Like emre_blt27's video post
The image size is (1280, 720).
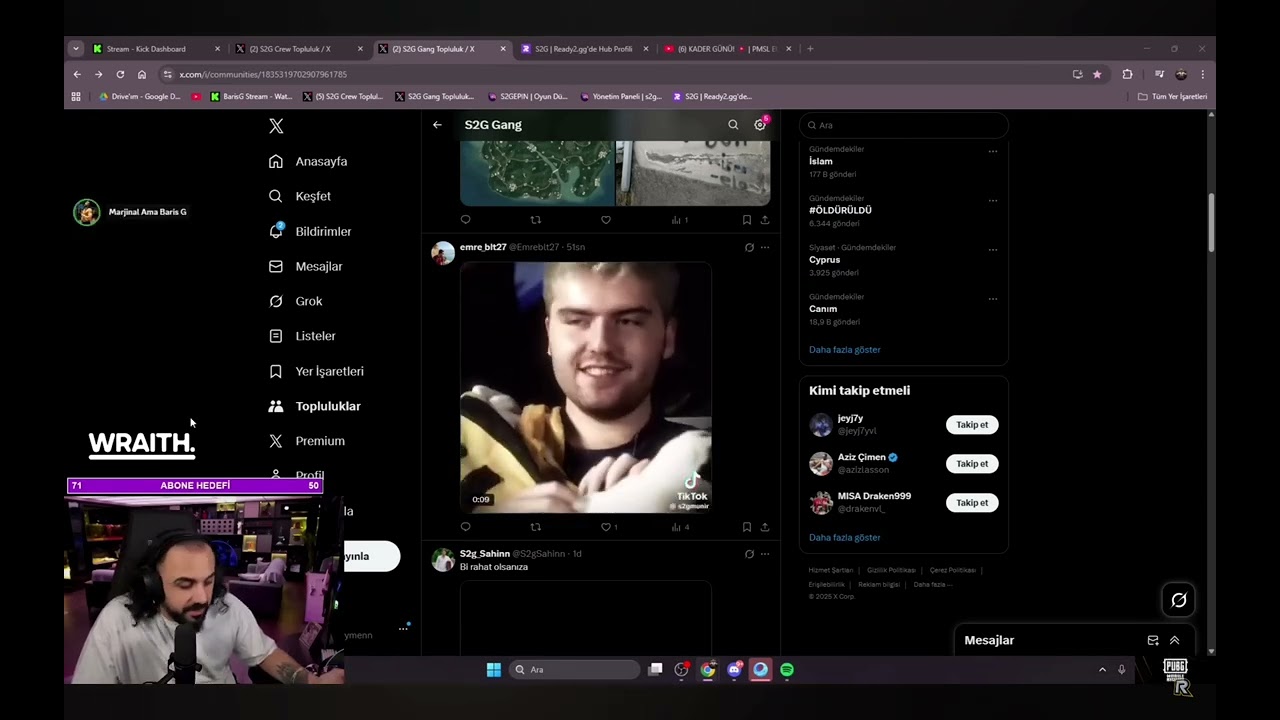(x=606, y=527)
